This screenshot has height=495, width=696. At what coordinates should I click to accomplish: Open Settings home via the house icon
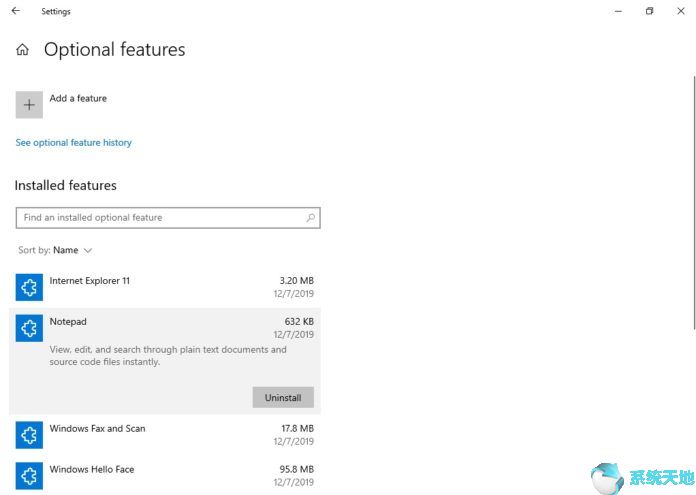(22, 49)
